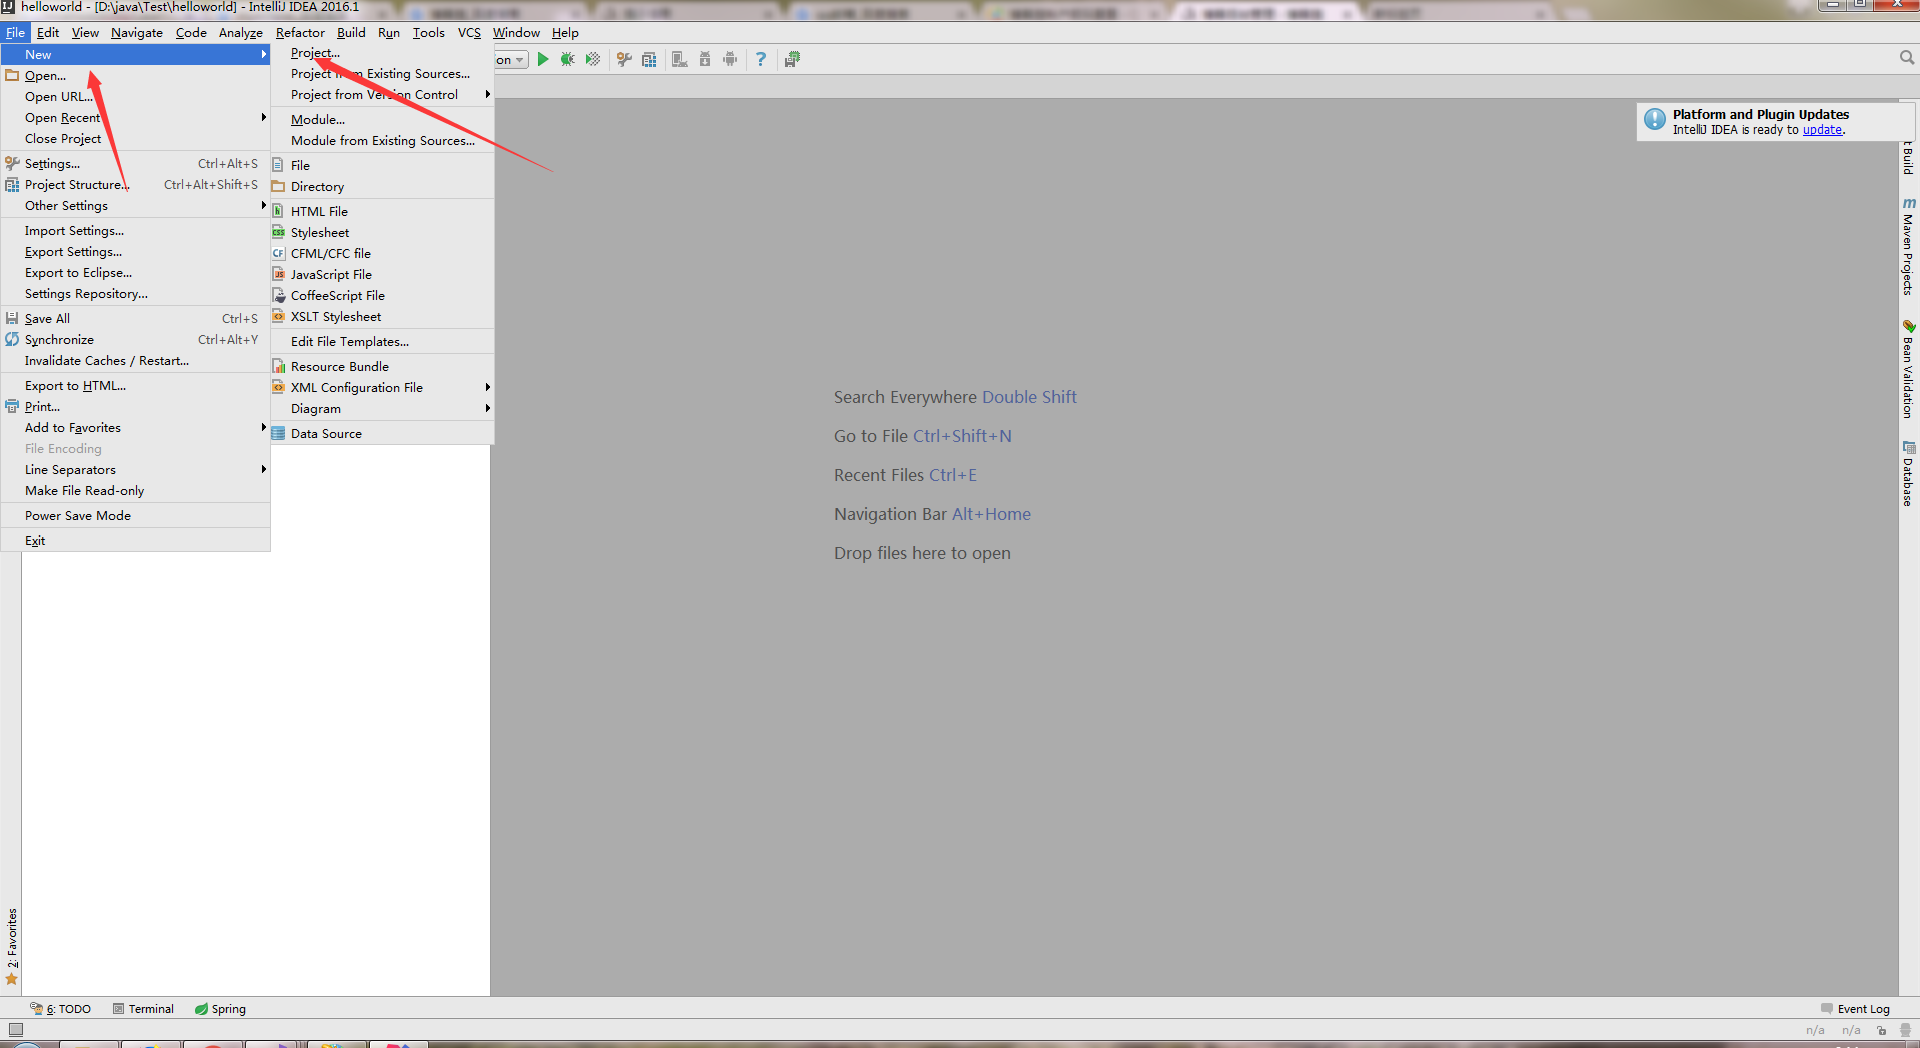Image resolution: width=1920 pixels, height=1048 pixels.
Task: Open the Maven Projects side panel
Action: pyautogui.click(x=1908, y=247)
